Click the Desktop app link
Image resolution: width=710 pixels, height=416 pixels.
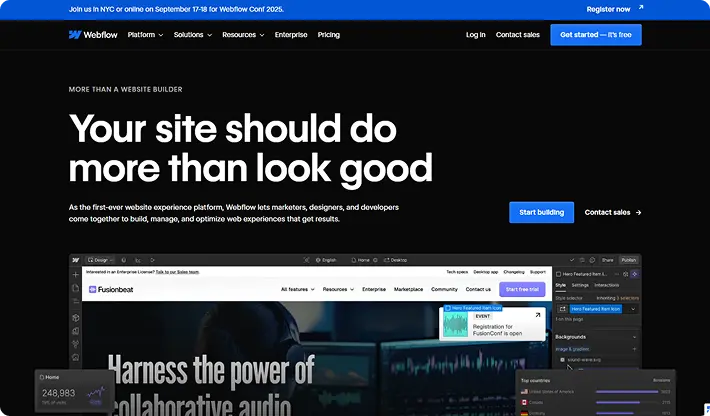485,272
